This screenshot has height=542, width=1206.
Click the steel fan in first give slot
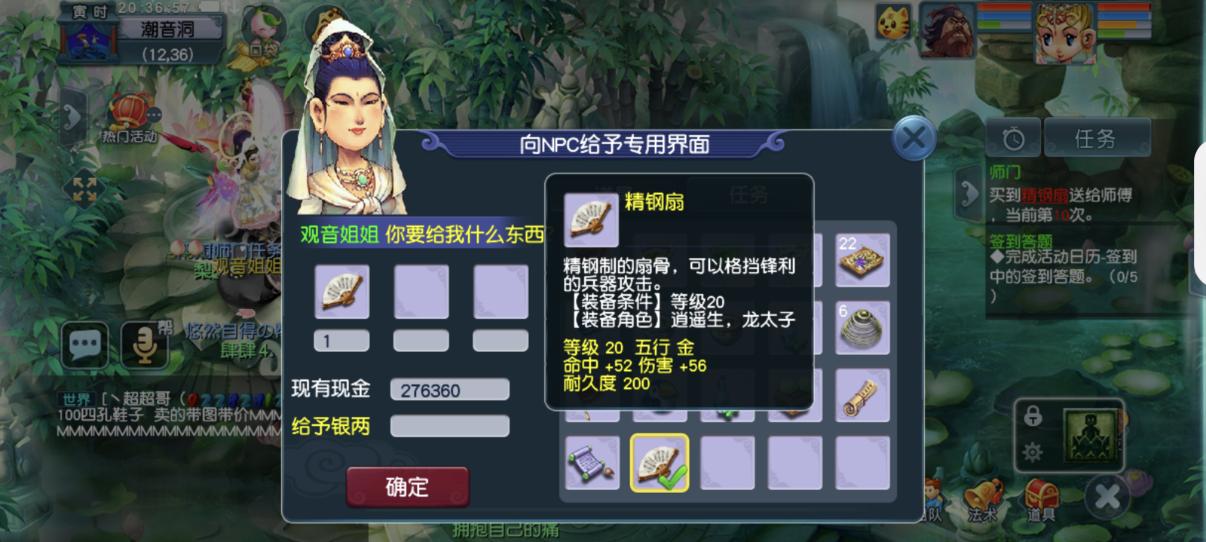pos(342,292)
